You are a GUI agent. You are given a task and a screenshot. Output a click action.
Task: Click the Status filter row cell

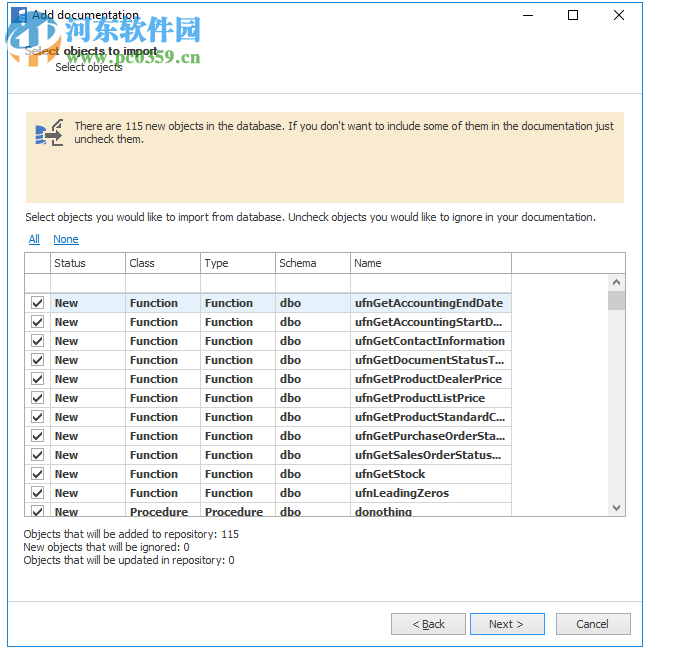pyautogui.click(x=88, y=283)
